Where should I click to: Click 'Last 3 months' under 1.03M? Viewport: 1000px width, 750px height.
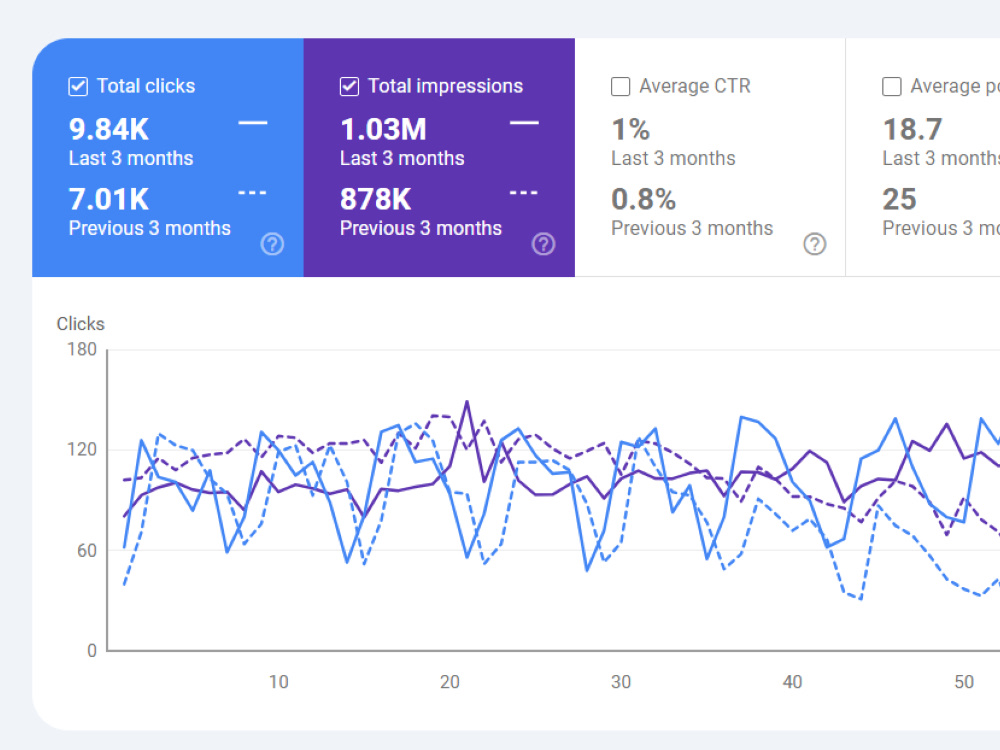point(402,158)
